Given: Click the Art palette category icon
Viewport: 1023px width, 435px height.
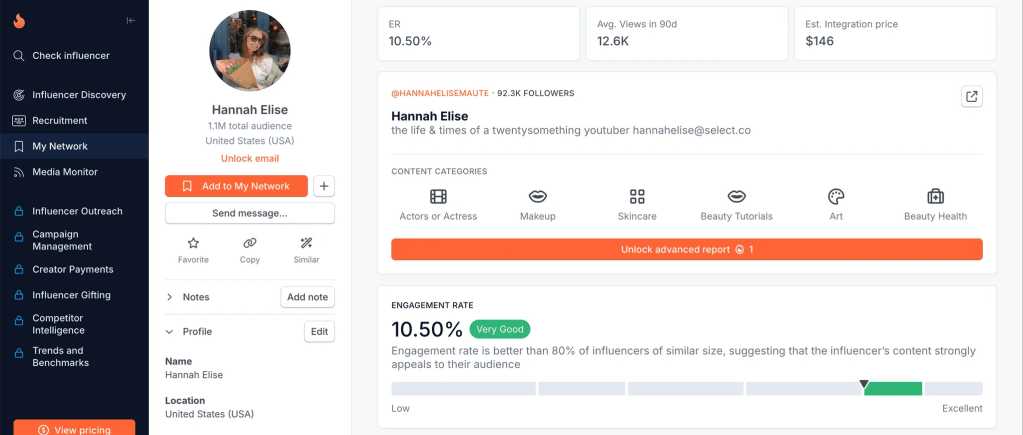Looking at the screenshot, I should [x=836, y=197].
